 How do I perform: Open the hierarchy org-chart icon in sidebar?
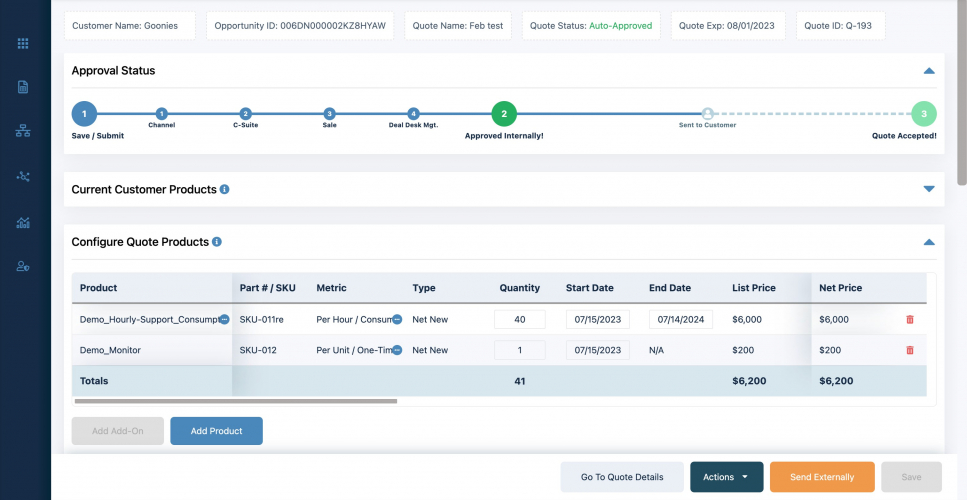pos(23,131)
